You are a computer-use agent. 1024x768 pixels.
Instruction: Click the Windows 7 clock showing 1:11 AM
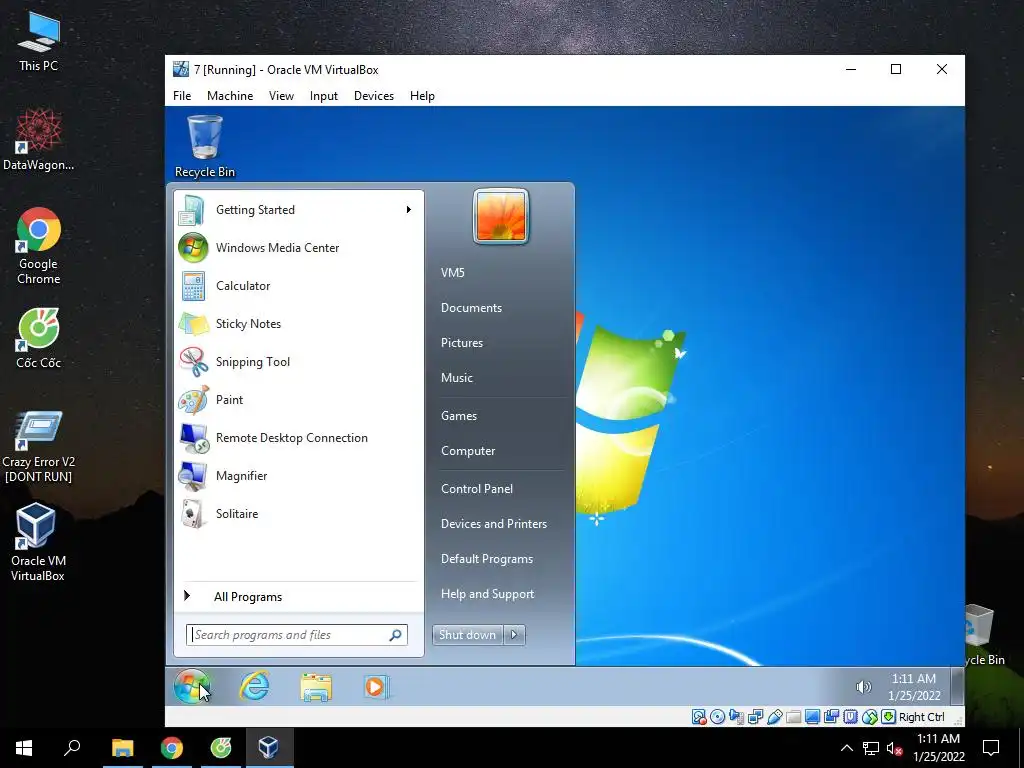pyautogui.click(x=914, y=687)
